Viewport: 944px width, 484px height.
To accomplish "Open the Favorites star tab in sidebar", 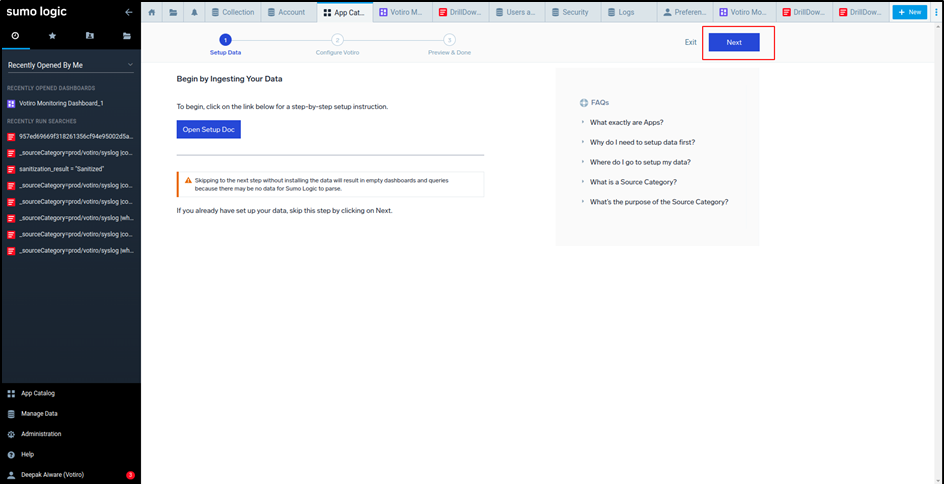I will pyautogui.click(x=52, y=36).
